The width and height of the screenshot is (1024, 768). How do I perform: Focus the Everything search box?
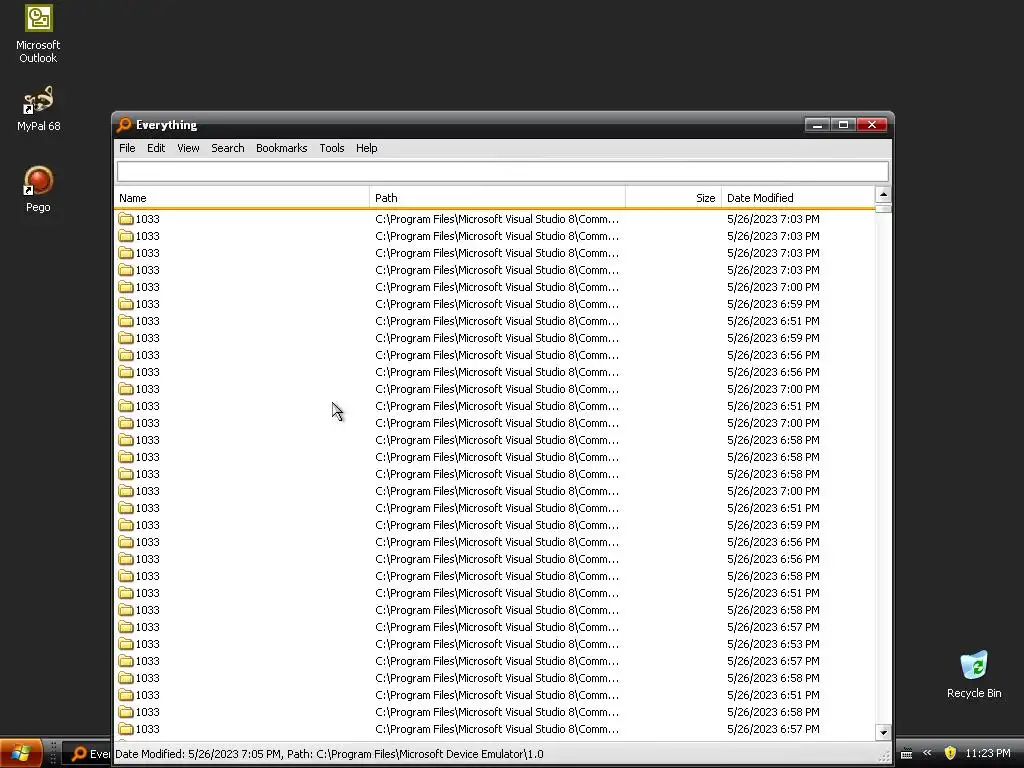click(502, 172)
